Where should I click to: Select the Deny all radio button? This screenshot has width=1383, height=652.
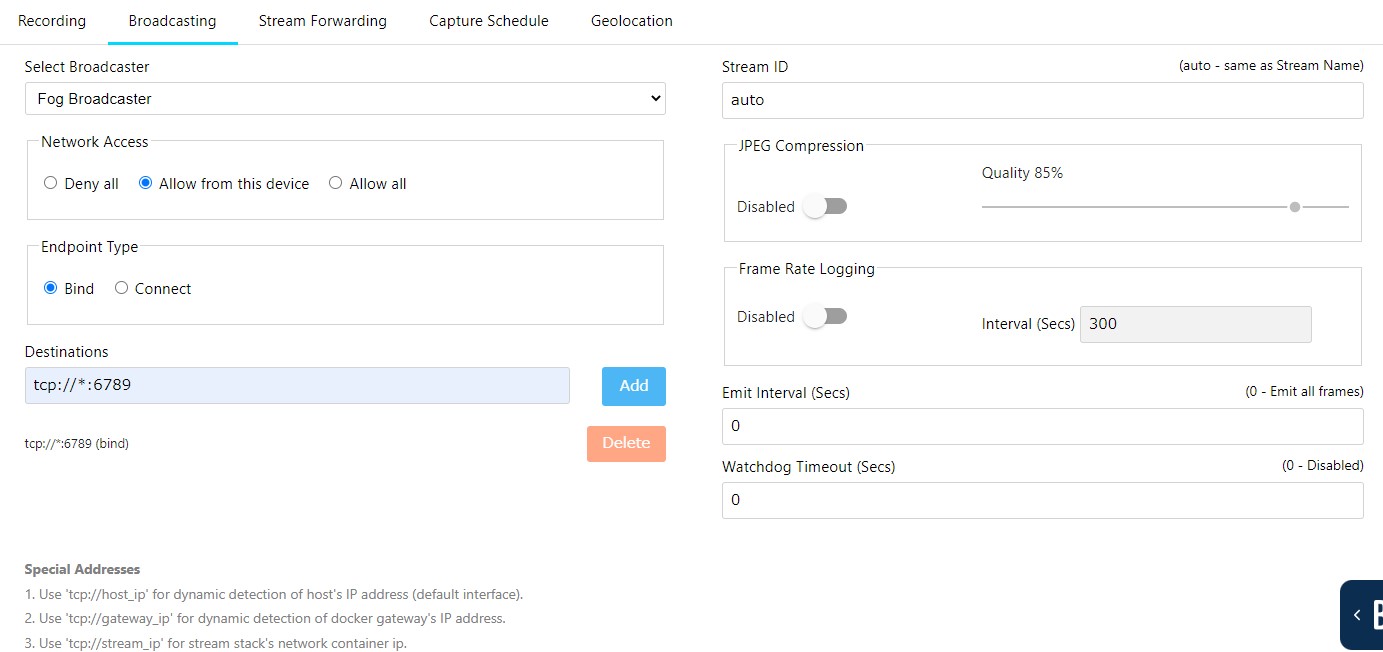point(51,184)
